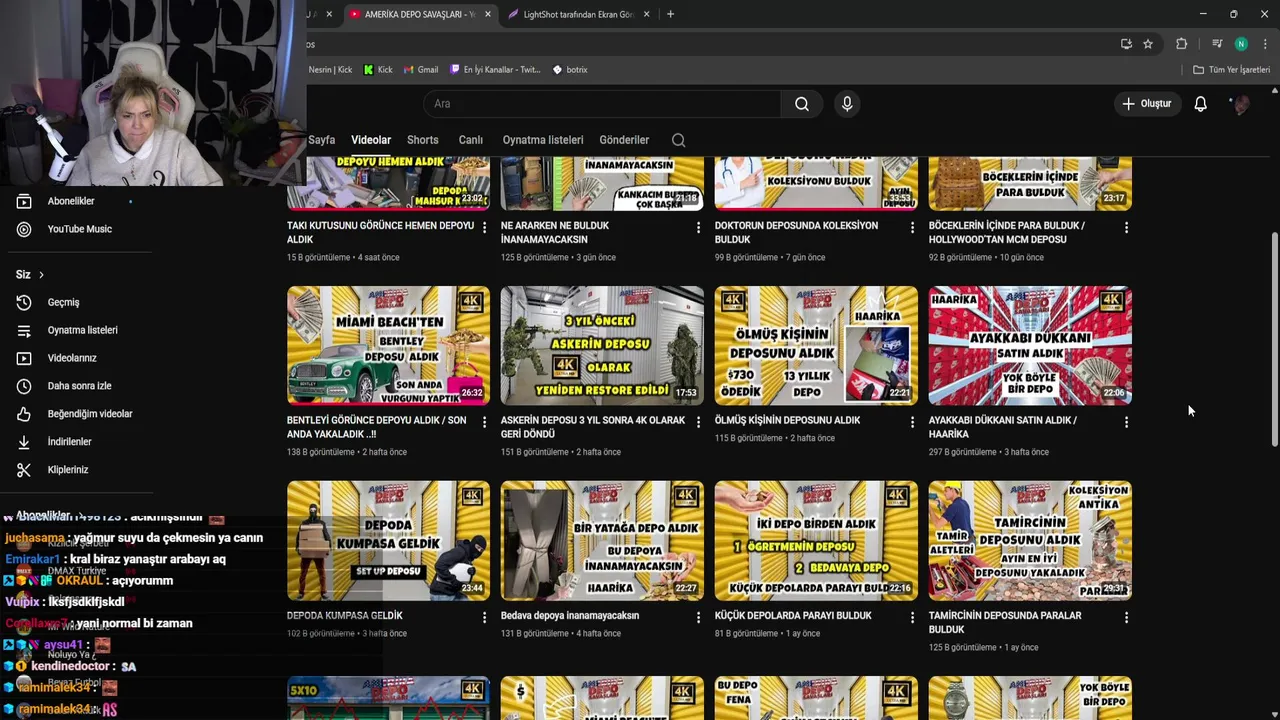Open options for ASKERİN DEPOSU video
Screen dimensions: 1280x720
pyautogui.click(x=698, y=423)
